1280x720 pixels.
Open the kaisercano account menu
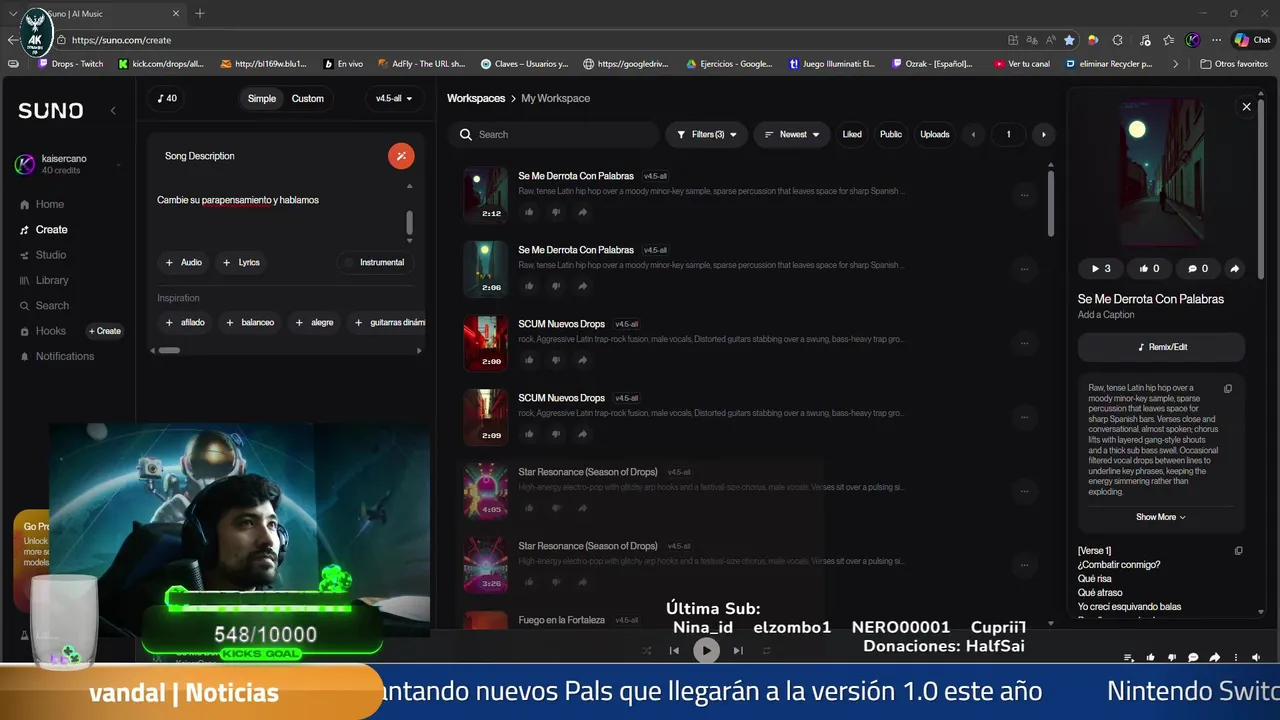click(x=68, y=164)
